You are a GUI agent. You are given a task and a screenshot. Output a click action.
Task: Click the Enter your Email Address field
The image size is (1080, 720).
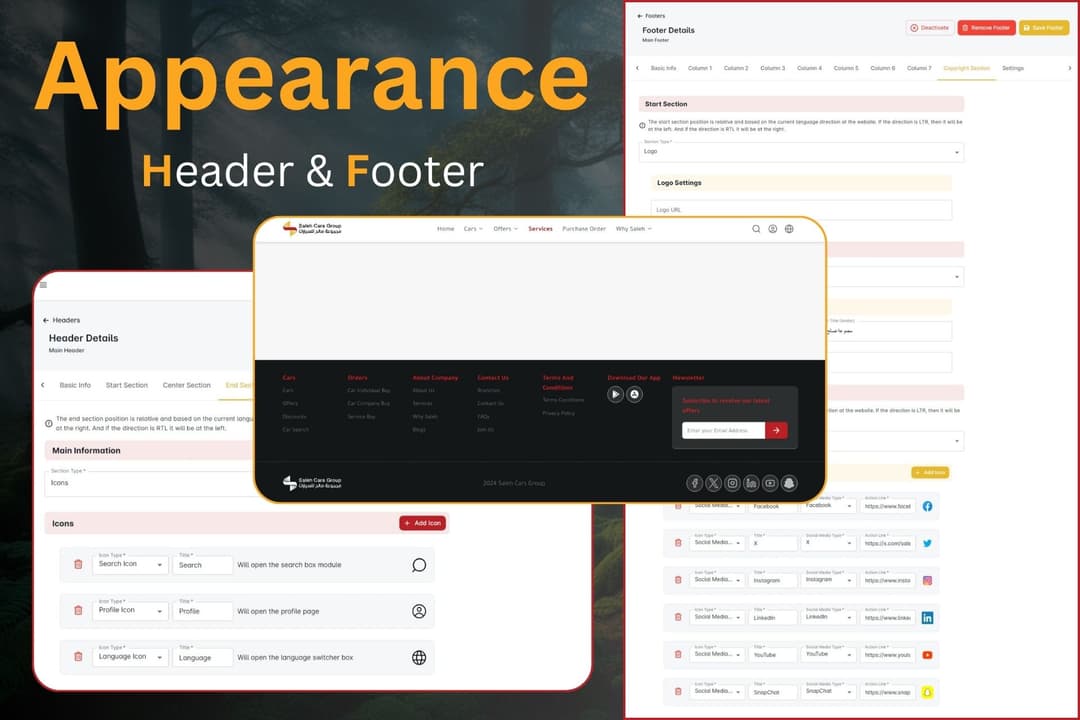[722, 430]
